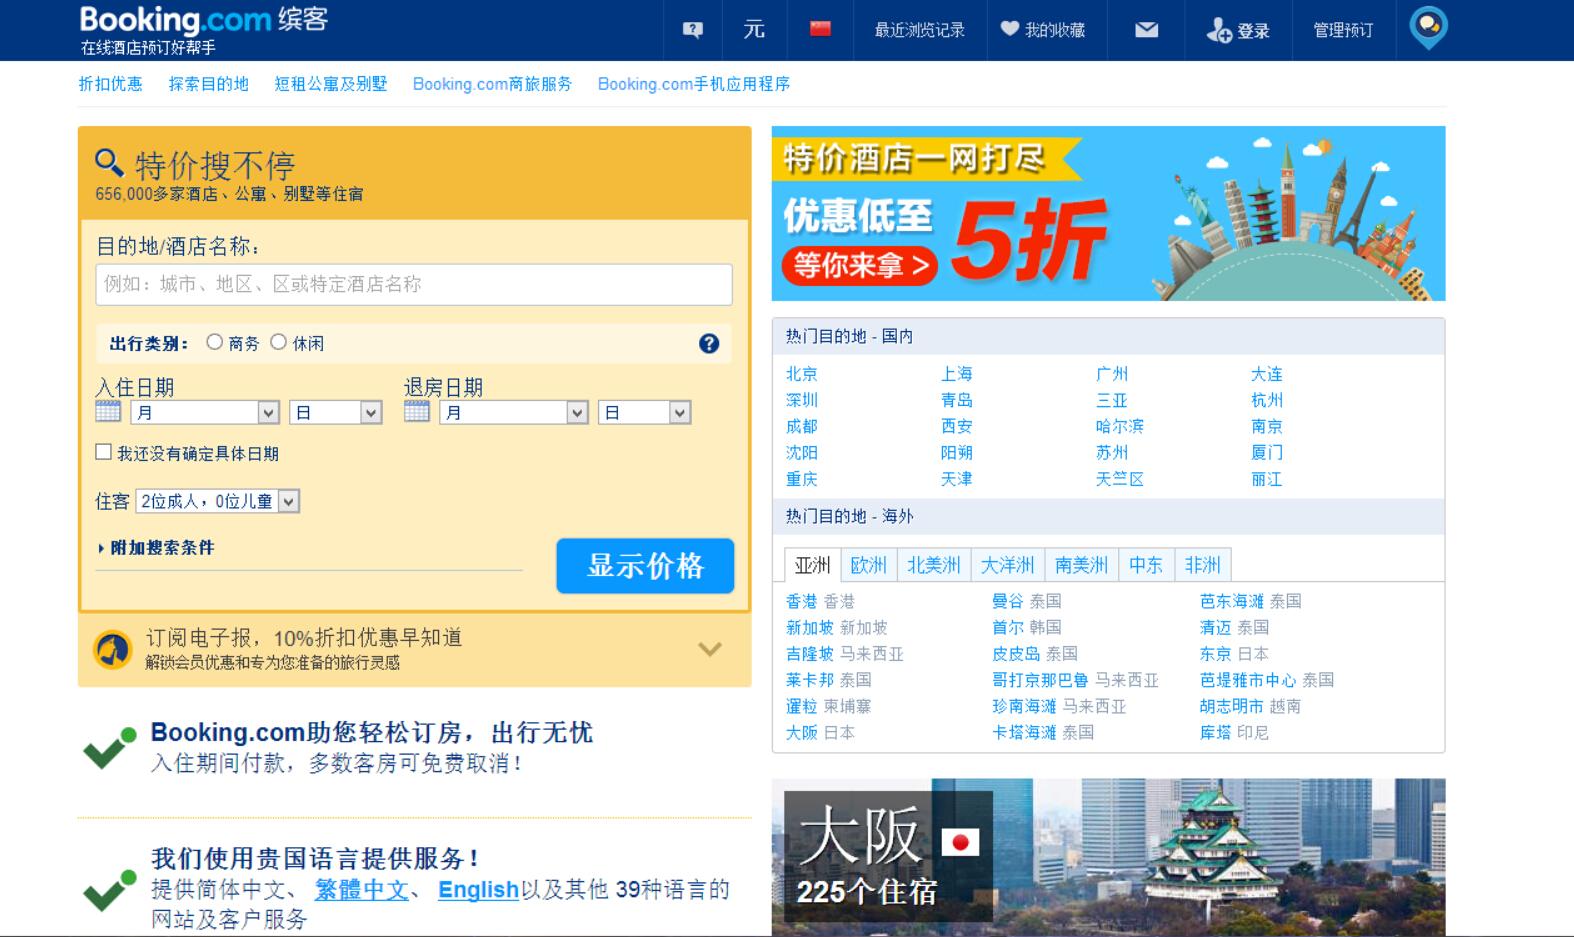Select 新加坡 destination link

810,627
